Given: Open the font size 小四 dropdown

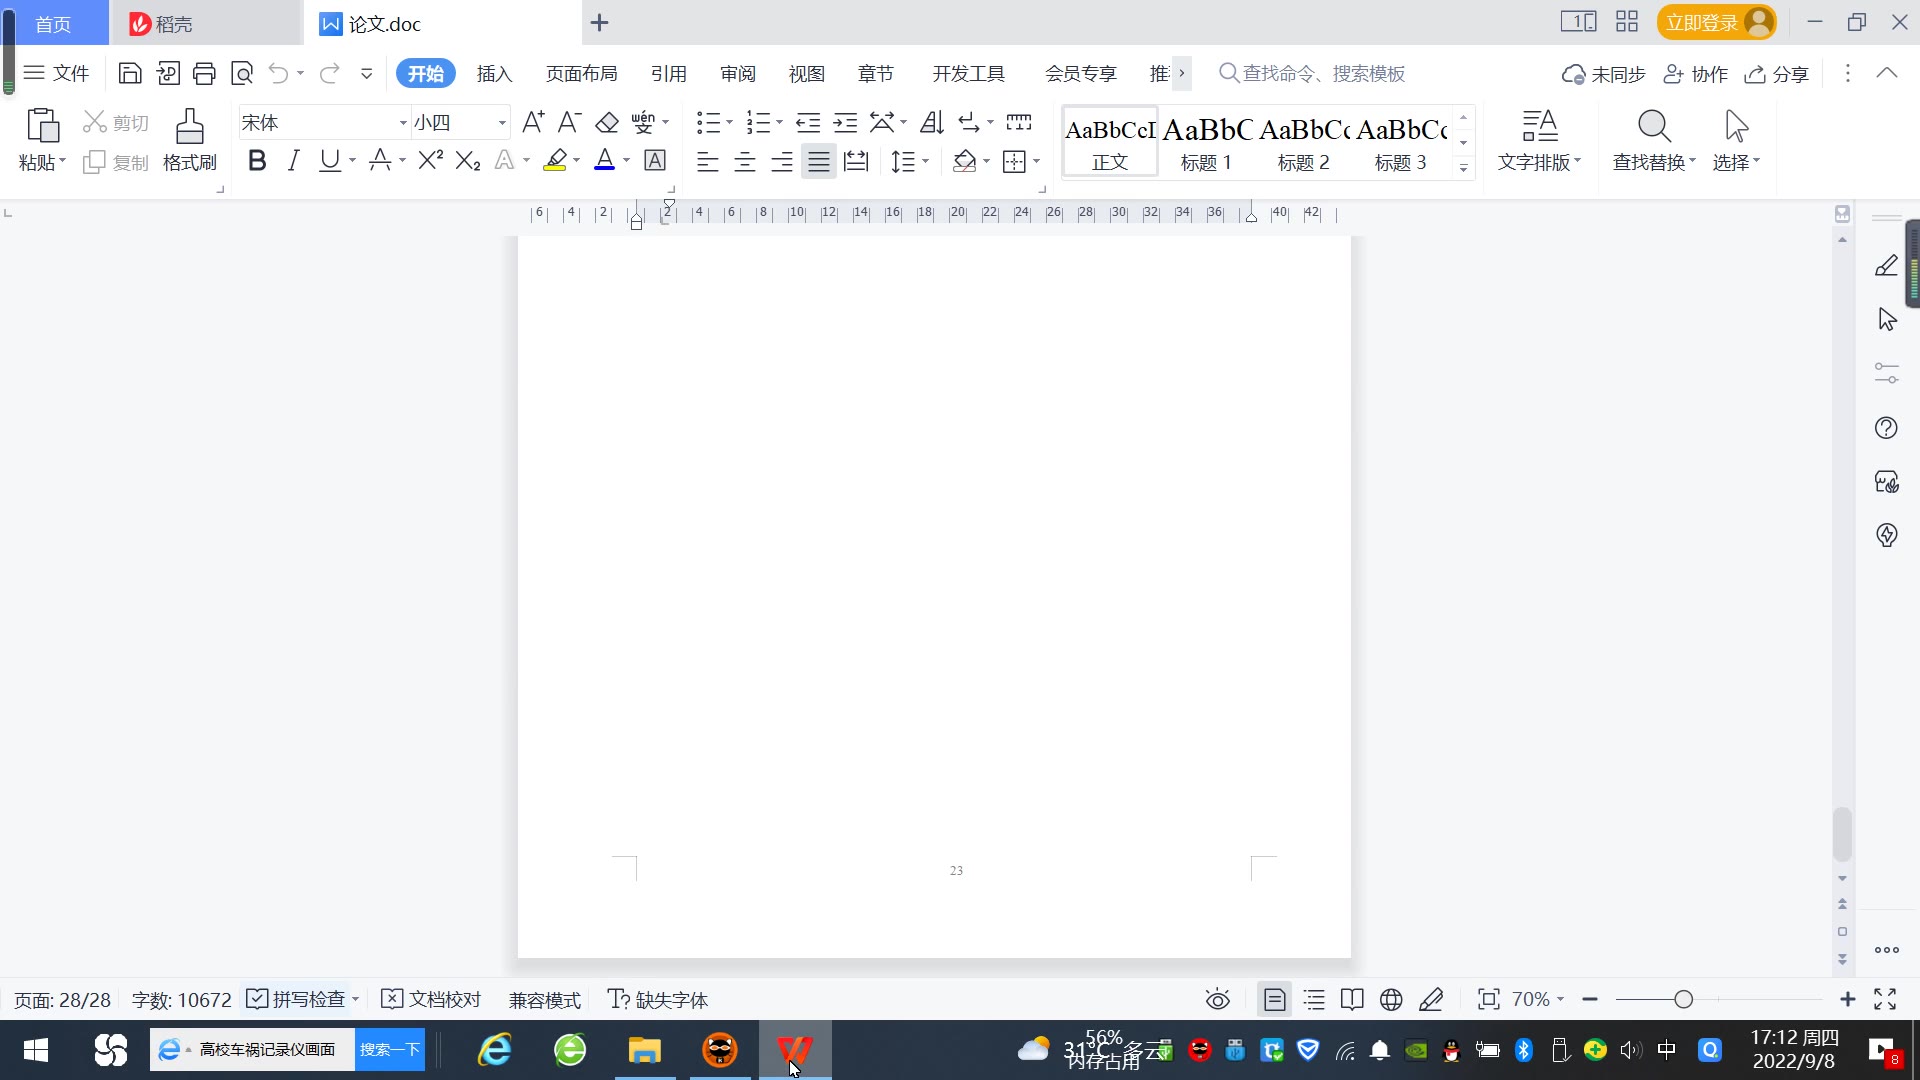Looking at the screenshot, I should point(502,123).
